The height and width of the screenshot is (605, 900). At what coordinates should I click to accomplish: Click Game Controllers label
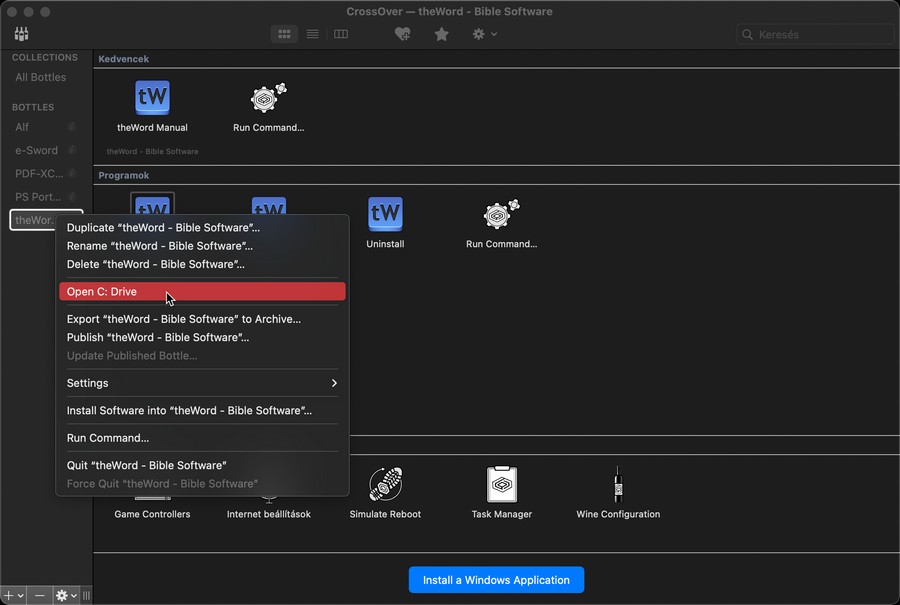click(x=152, y=514)
